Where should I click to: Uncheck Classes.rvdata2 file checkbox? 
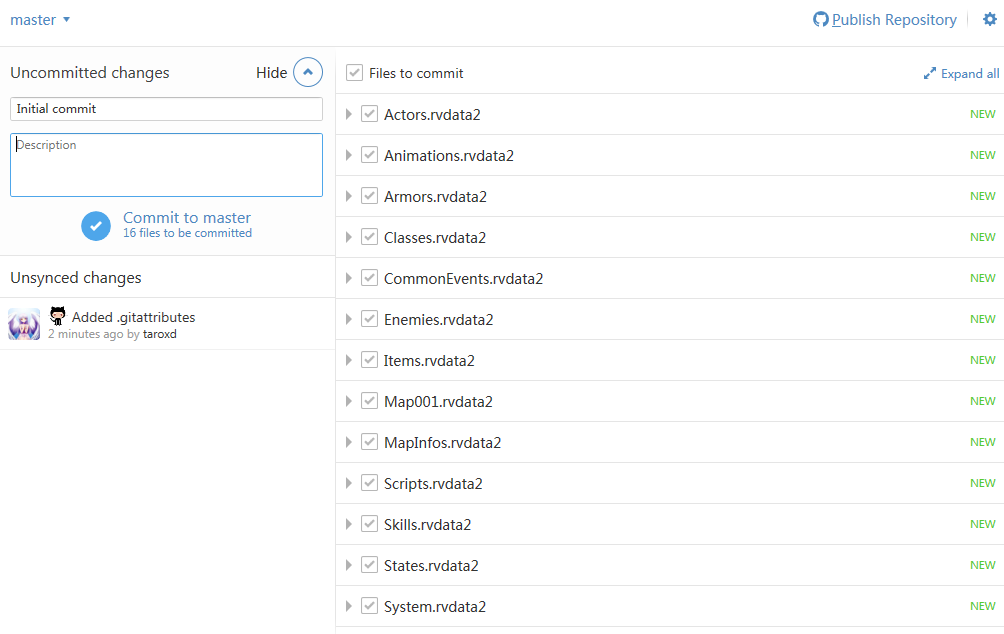coord(369,237)
